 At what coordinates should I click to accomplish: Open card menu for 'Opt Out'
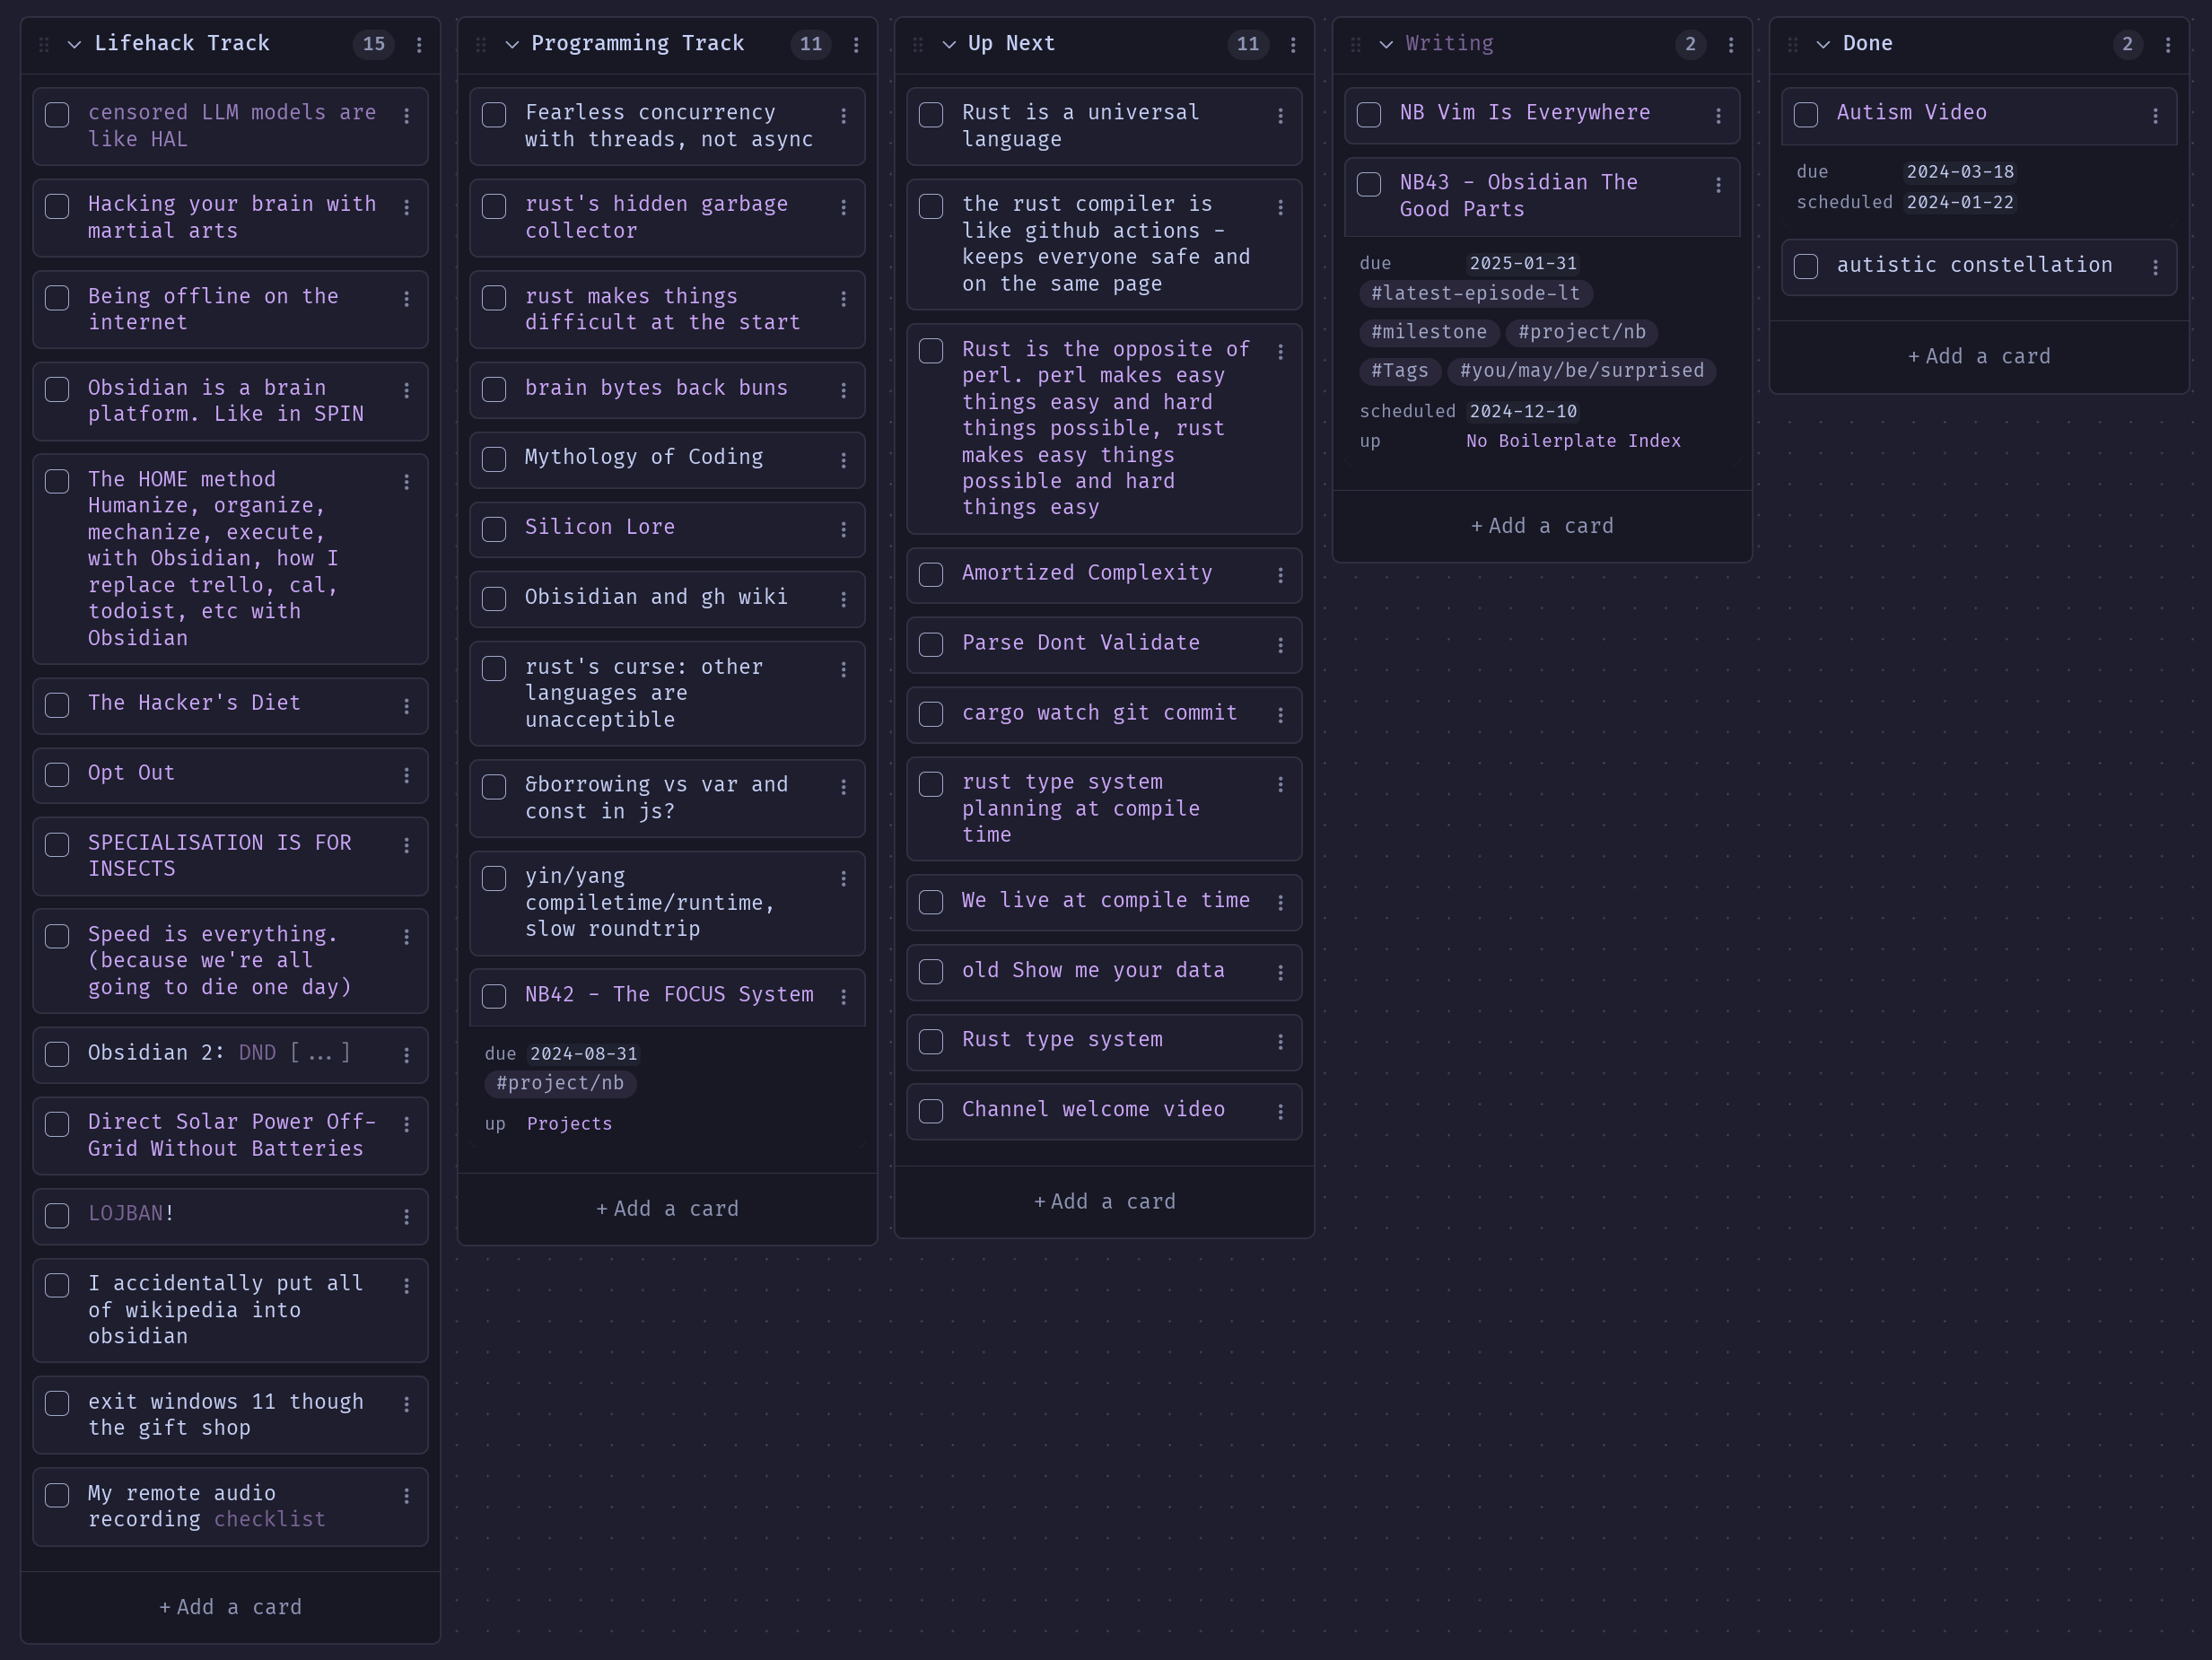pyautogui.click(x=407, y=776)
